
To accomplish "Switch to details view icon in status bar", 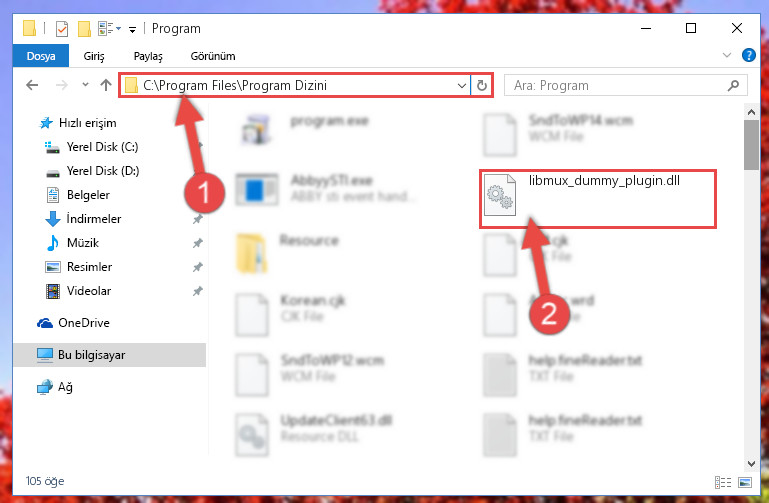I will click(x=723, y=482).
